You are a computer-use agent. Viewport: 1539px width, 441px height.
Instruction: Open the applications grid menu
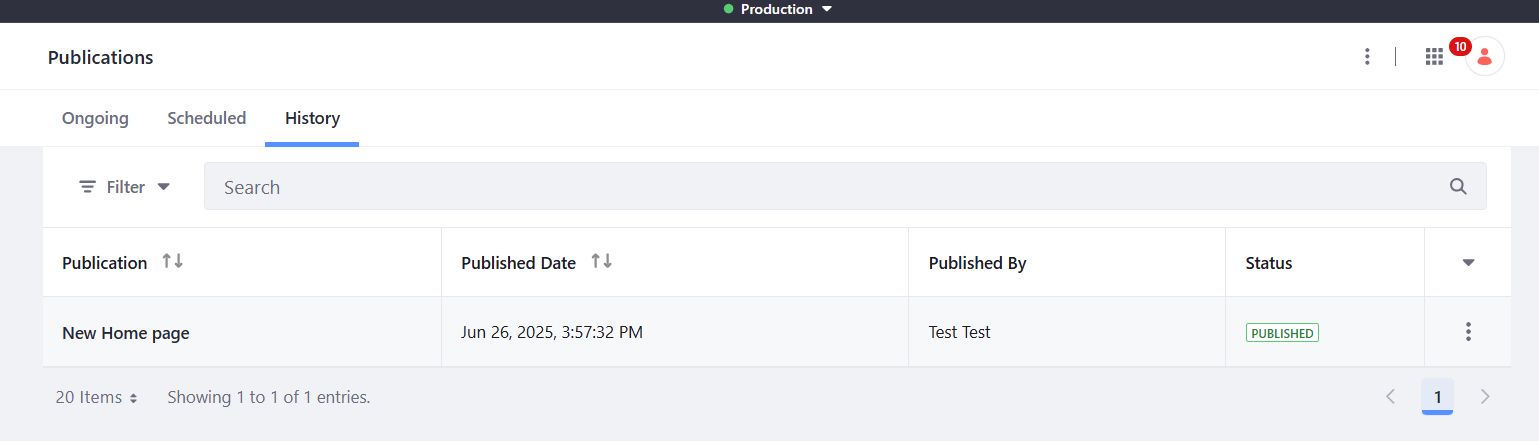(x=1434, y=57)
